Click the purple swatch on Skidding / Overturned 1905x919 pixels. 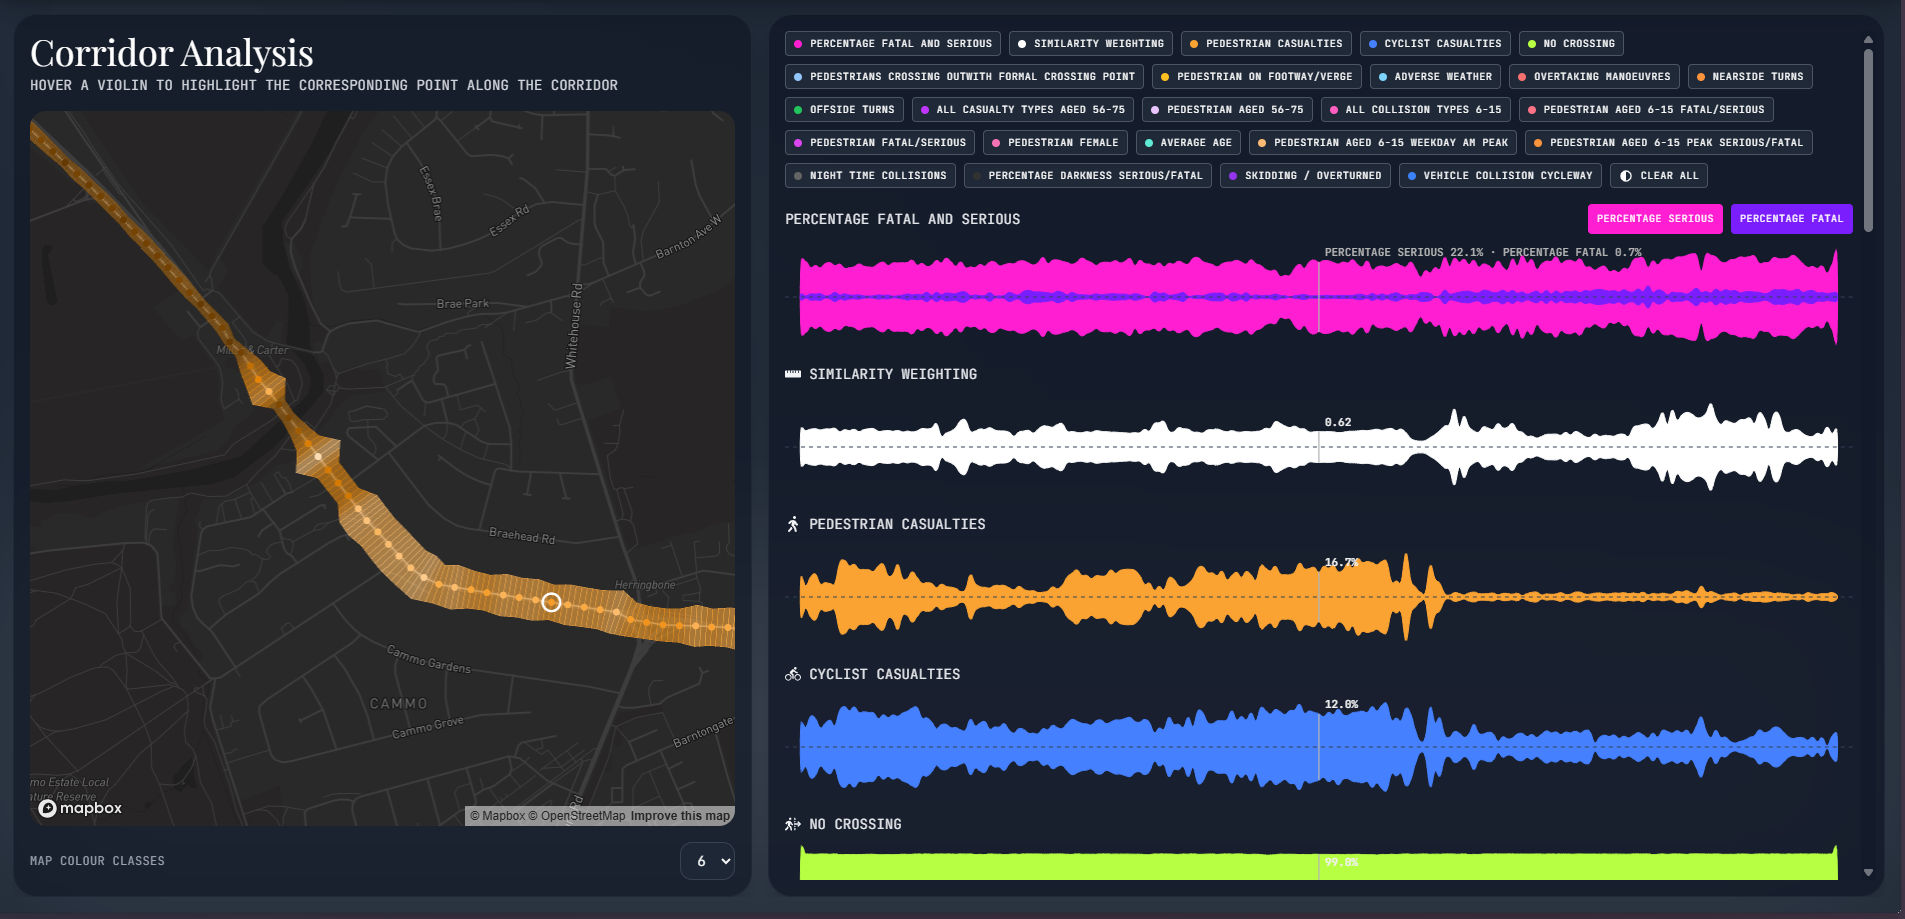(x=1233, y=176)
